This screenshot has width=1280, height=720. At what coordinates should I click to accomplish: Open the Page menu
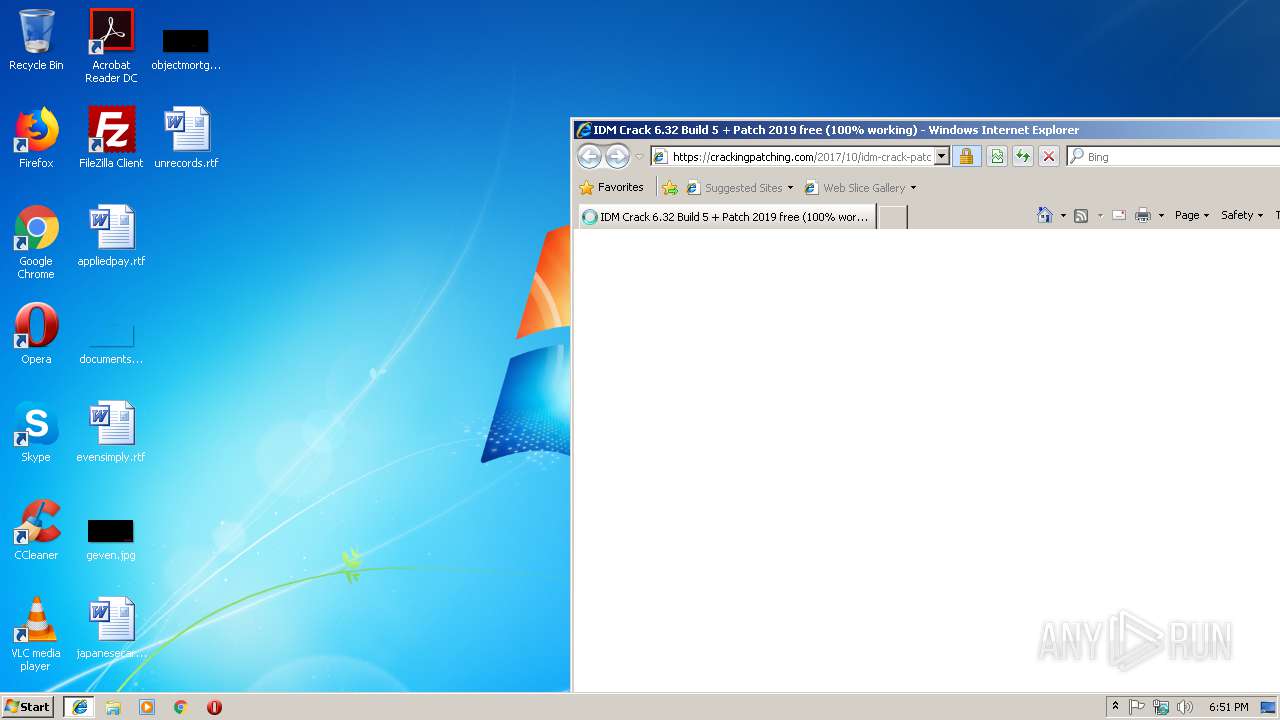1192,215
